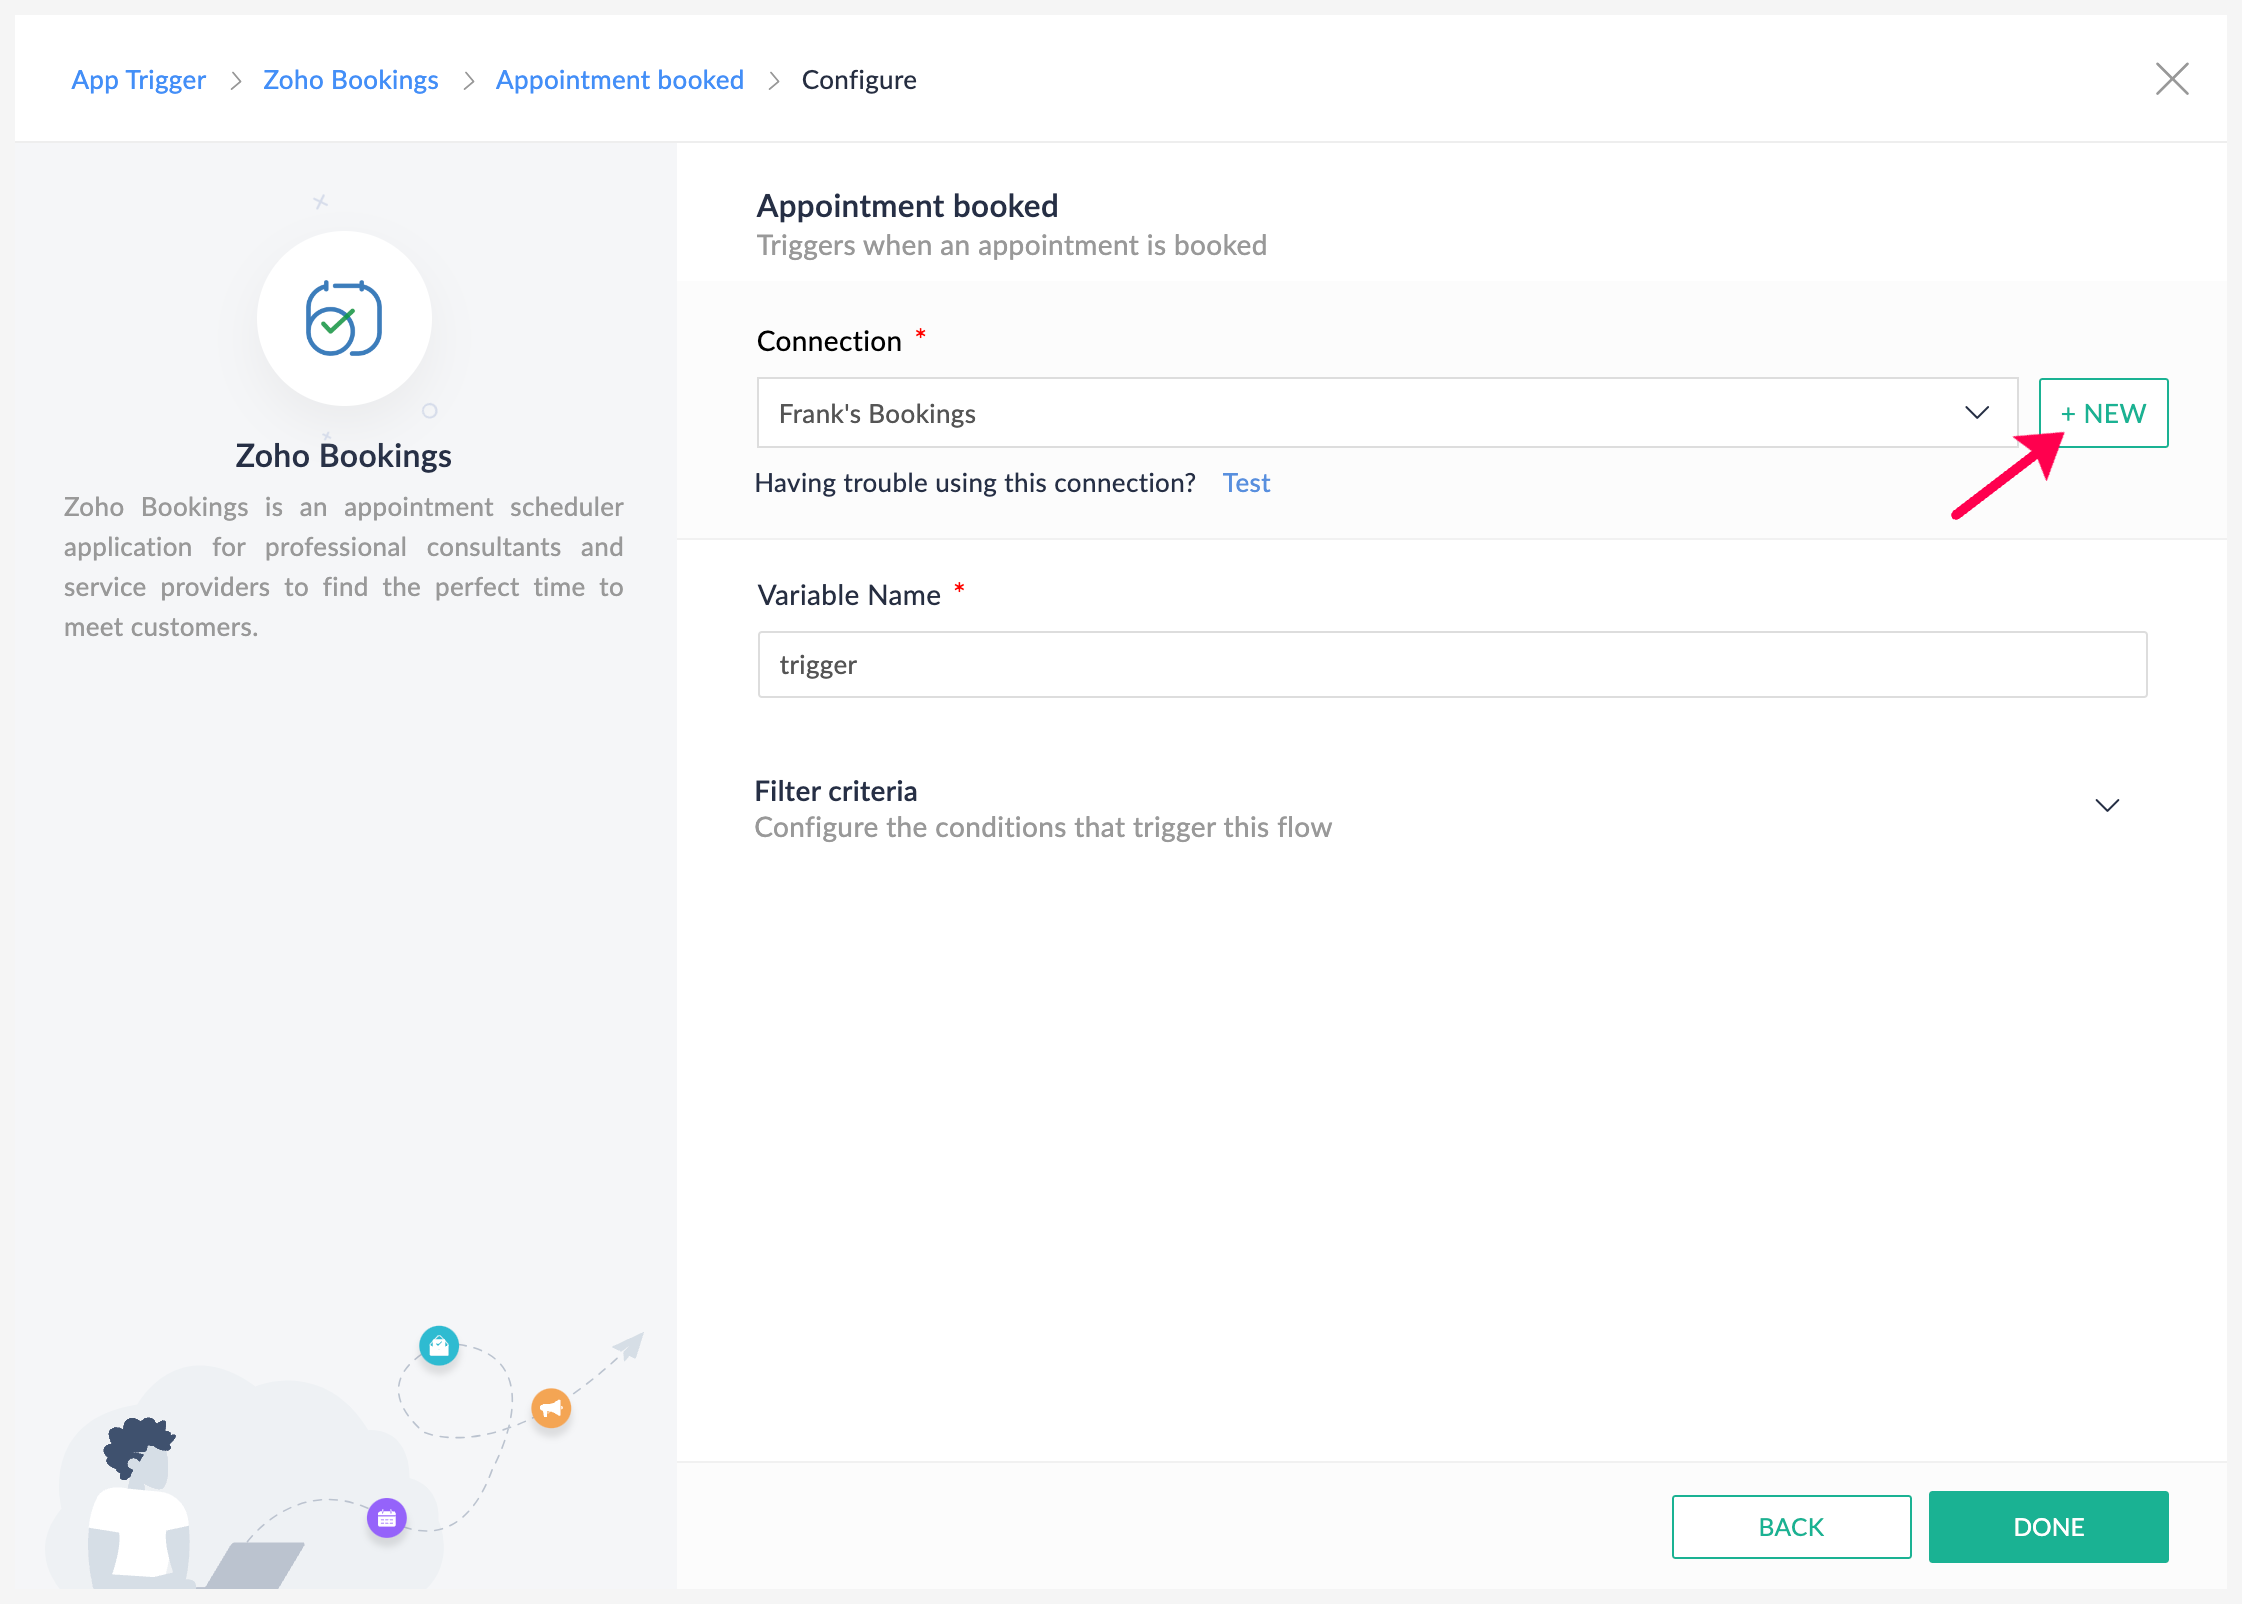Click the Test connection link
Viewport: 2242px width, 1604px height.
(x=1246, y=483)
